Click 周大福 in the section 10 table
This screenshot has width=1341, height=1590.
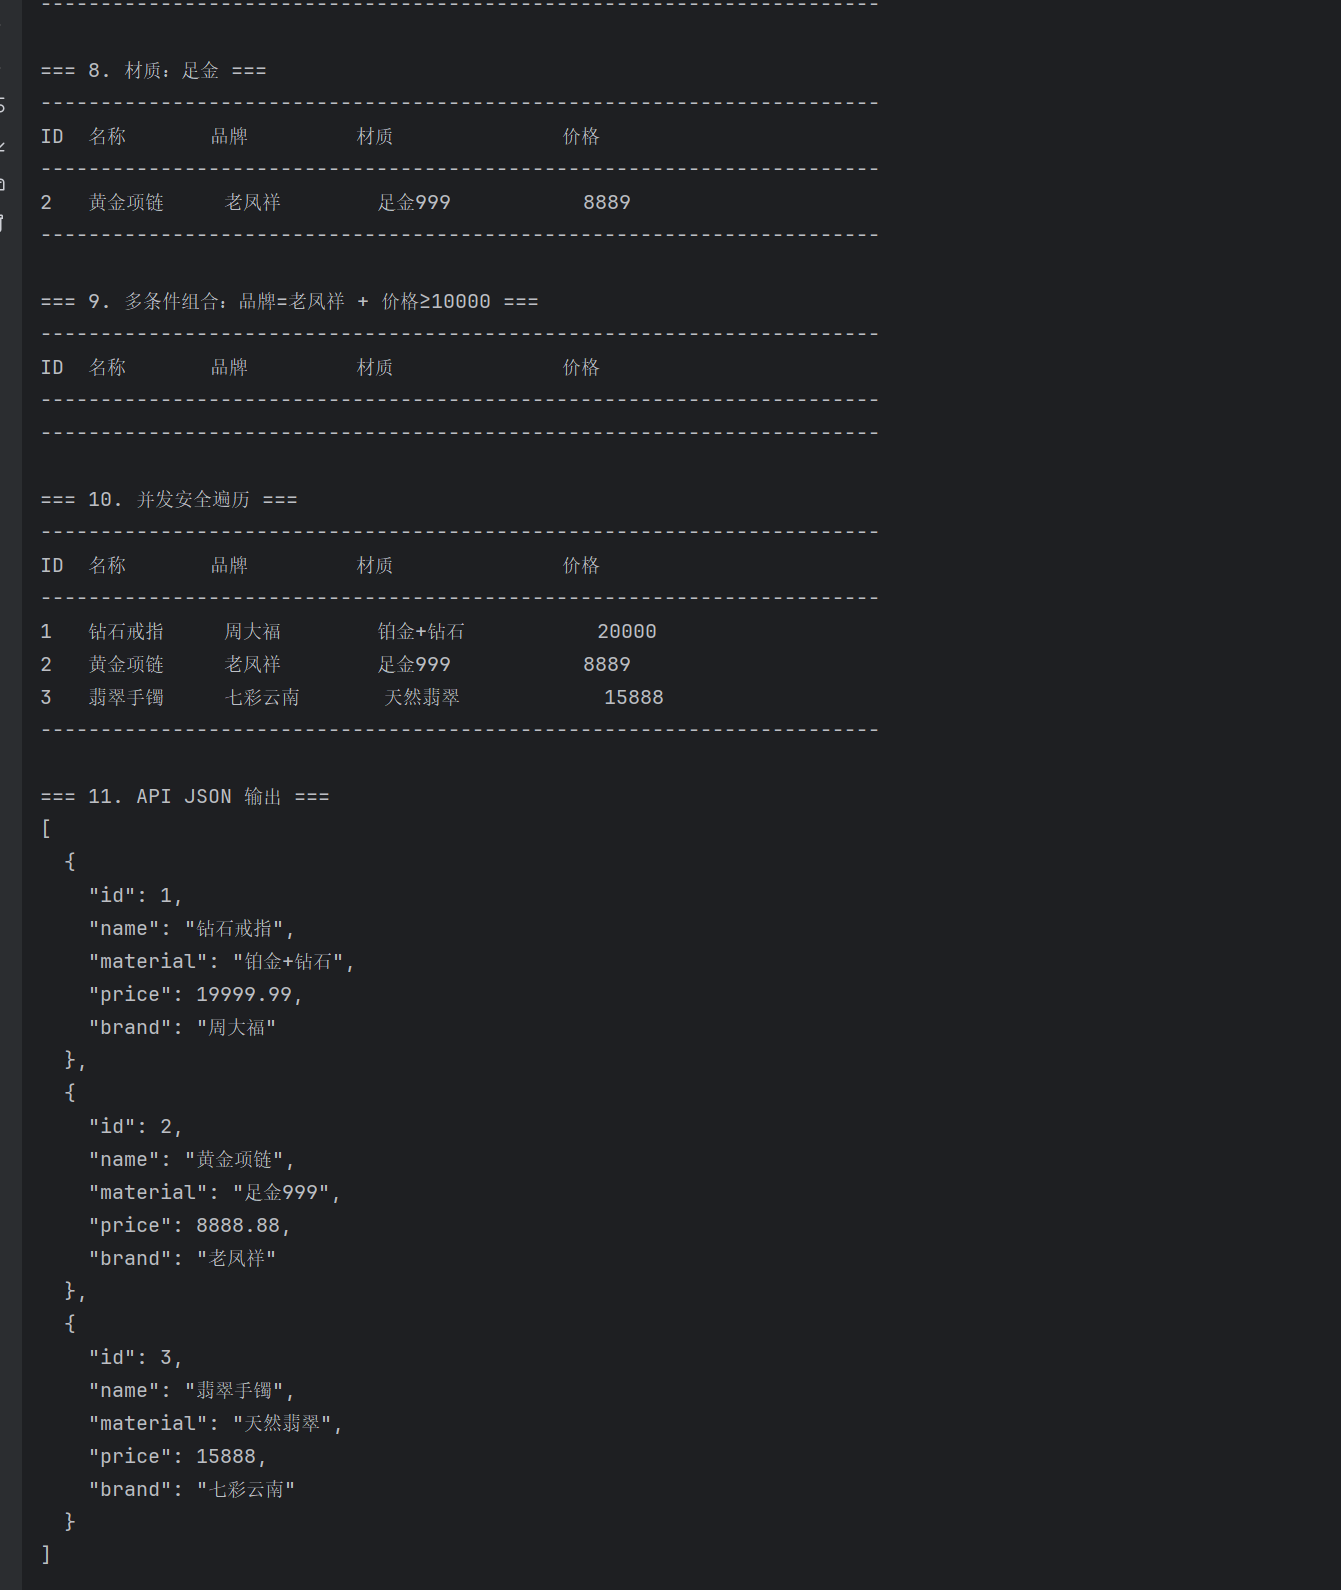[x=253, y=632]
